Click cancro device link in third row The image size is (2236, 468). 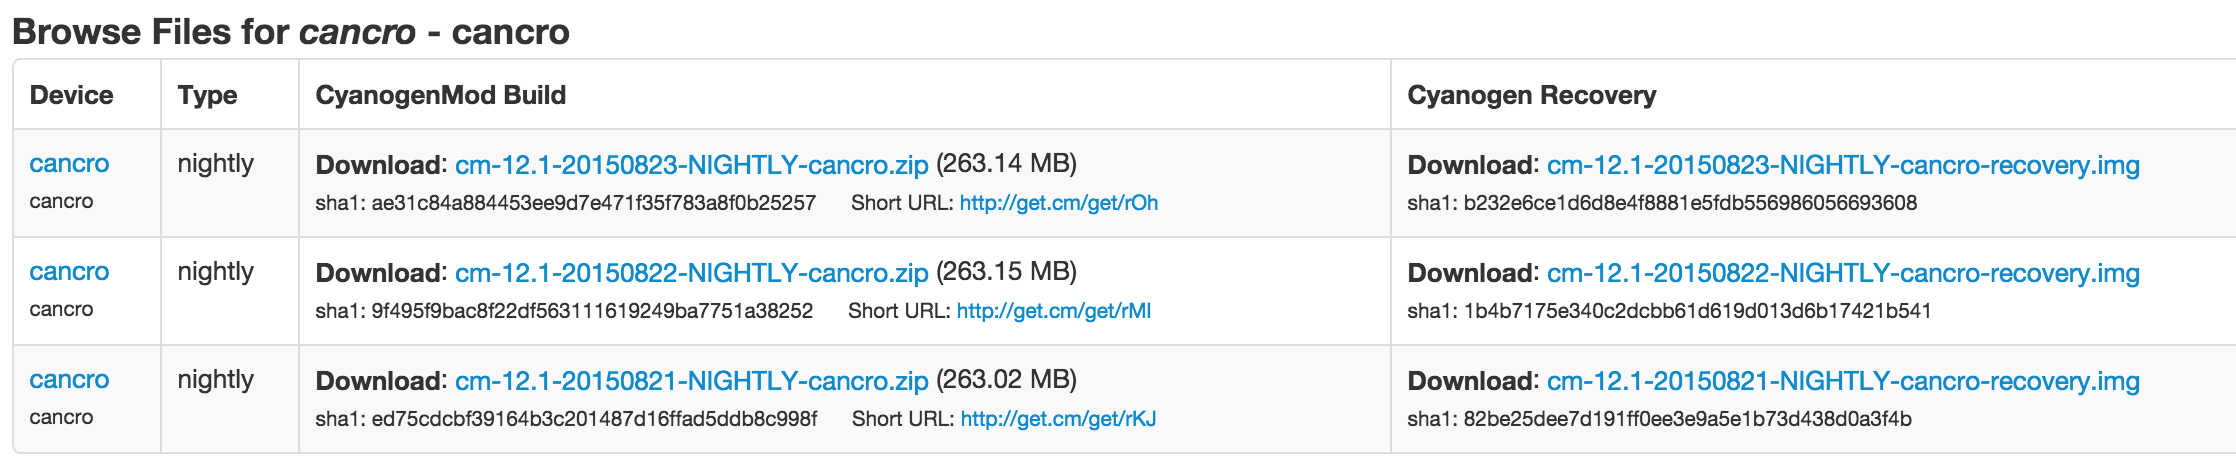pyautogui.click(x=69, y=380)
